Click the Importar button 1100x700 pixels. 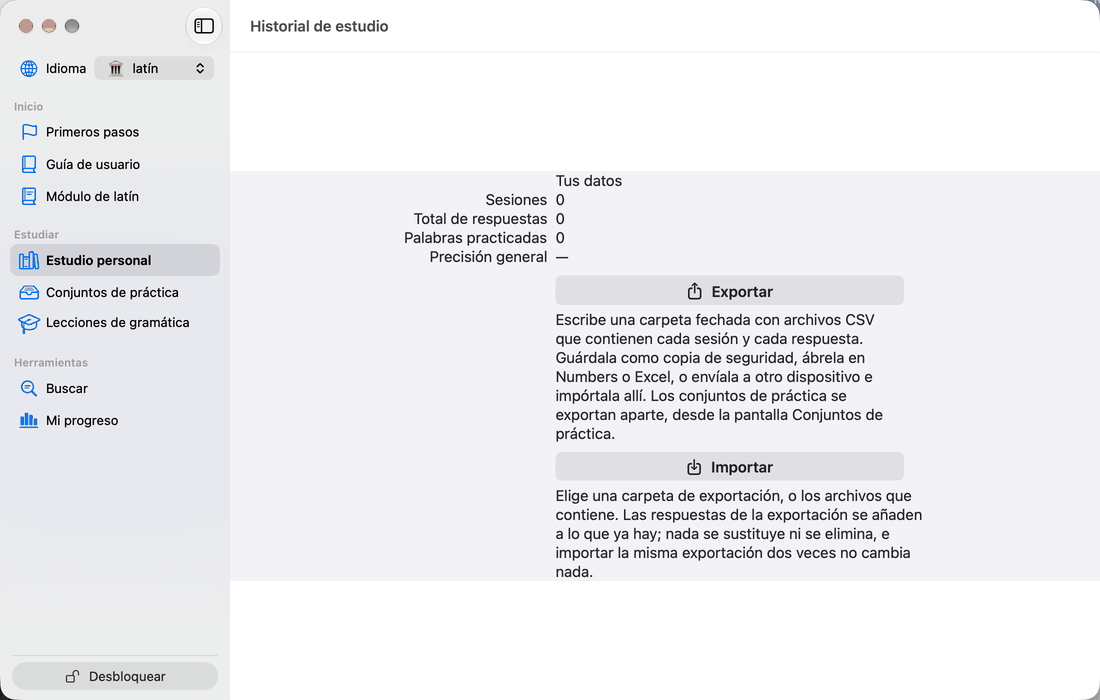pyautogui.click(x=730, y=467)
